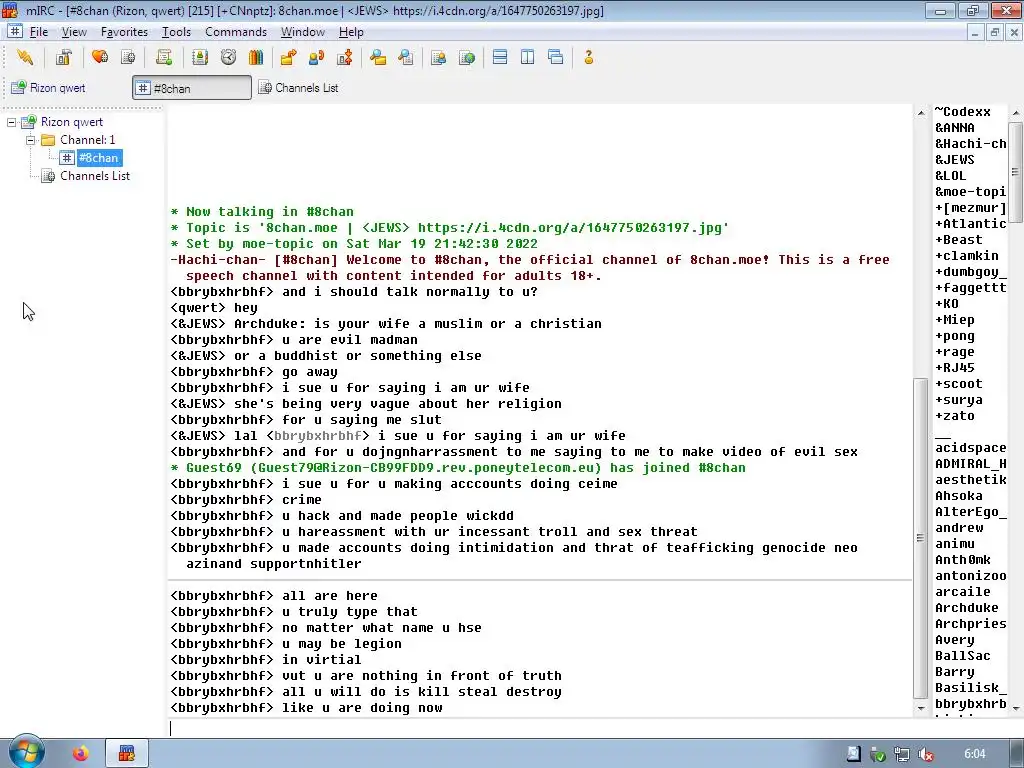
Task: Select +pong in the nicklist
Action: pos(955,336)
